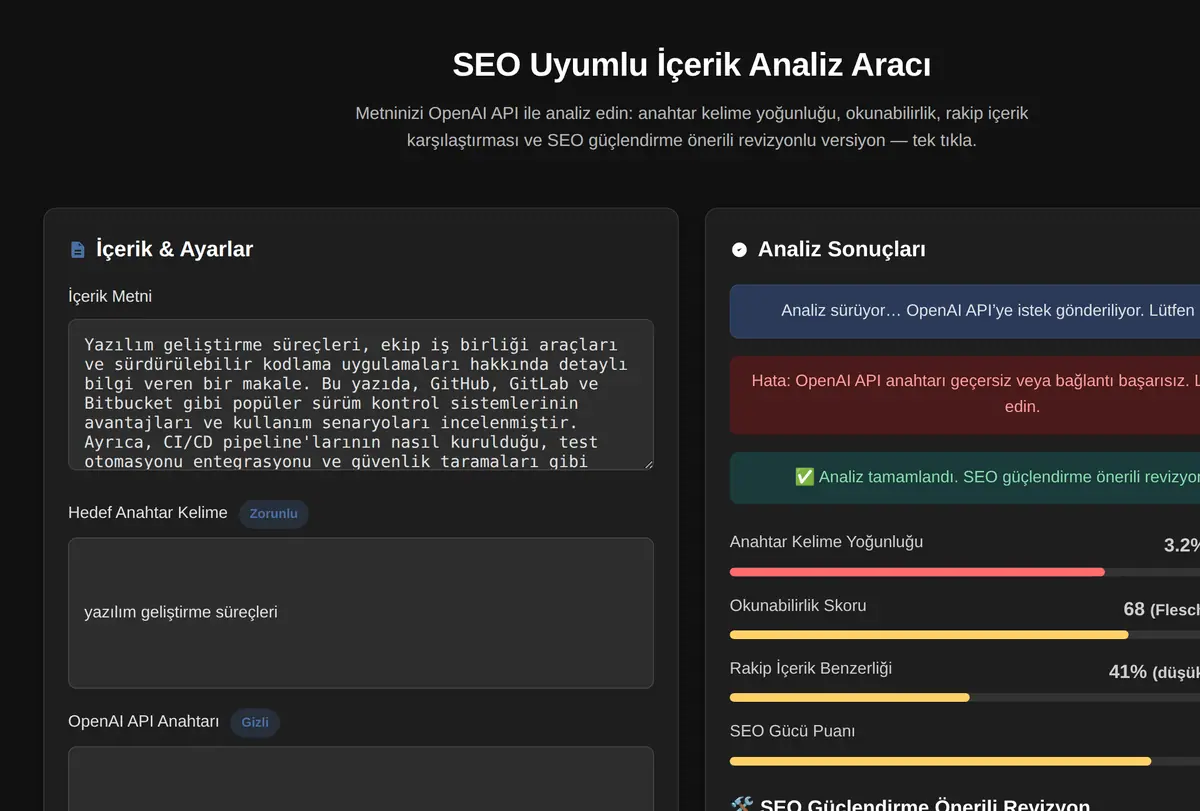Image resolution: width=1200 pixels, height=811 pixels.
Task: Click the Anahtar Kelime Yoğunluğu label
Action: pos(826,542)
